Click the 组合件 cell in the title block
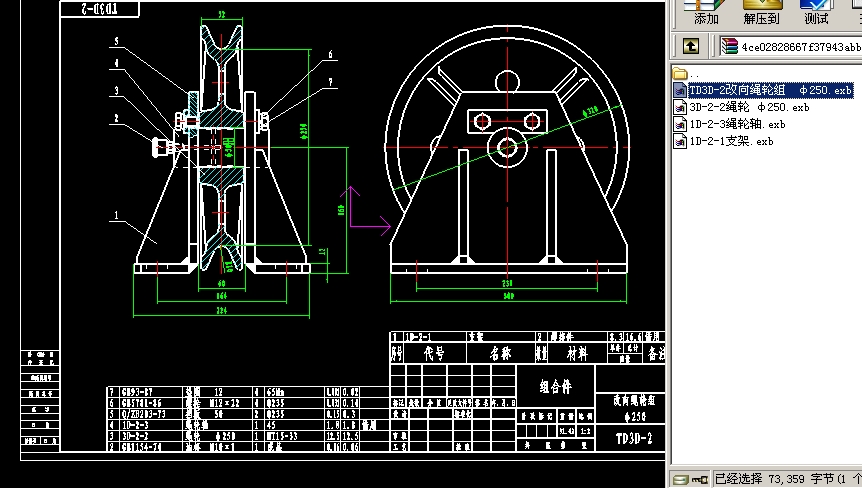The height and width of the screenshot is (488, 862). tap(556, 384)
